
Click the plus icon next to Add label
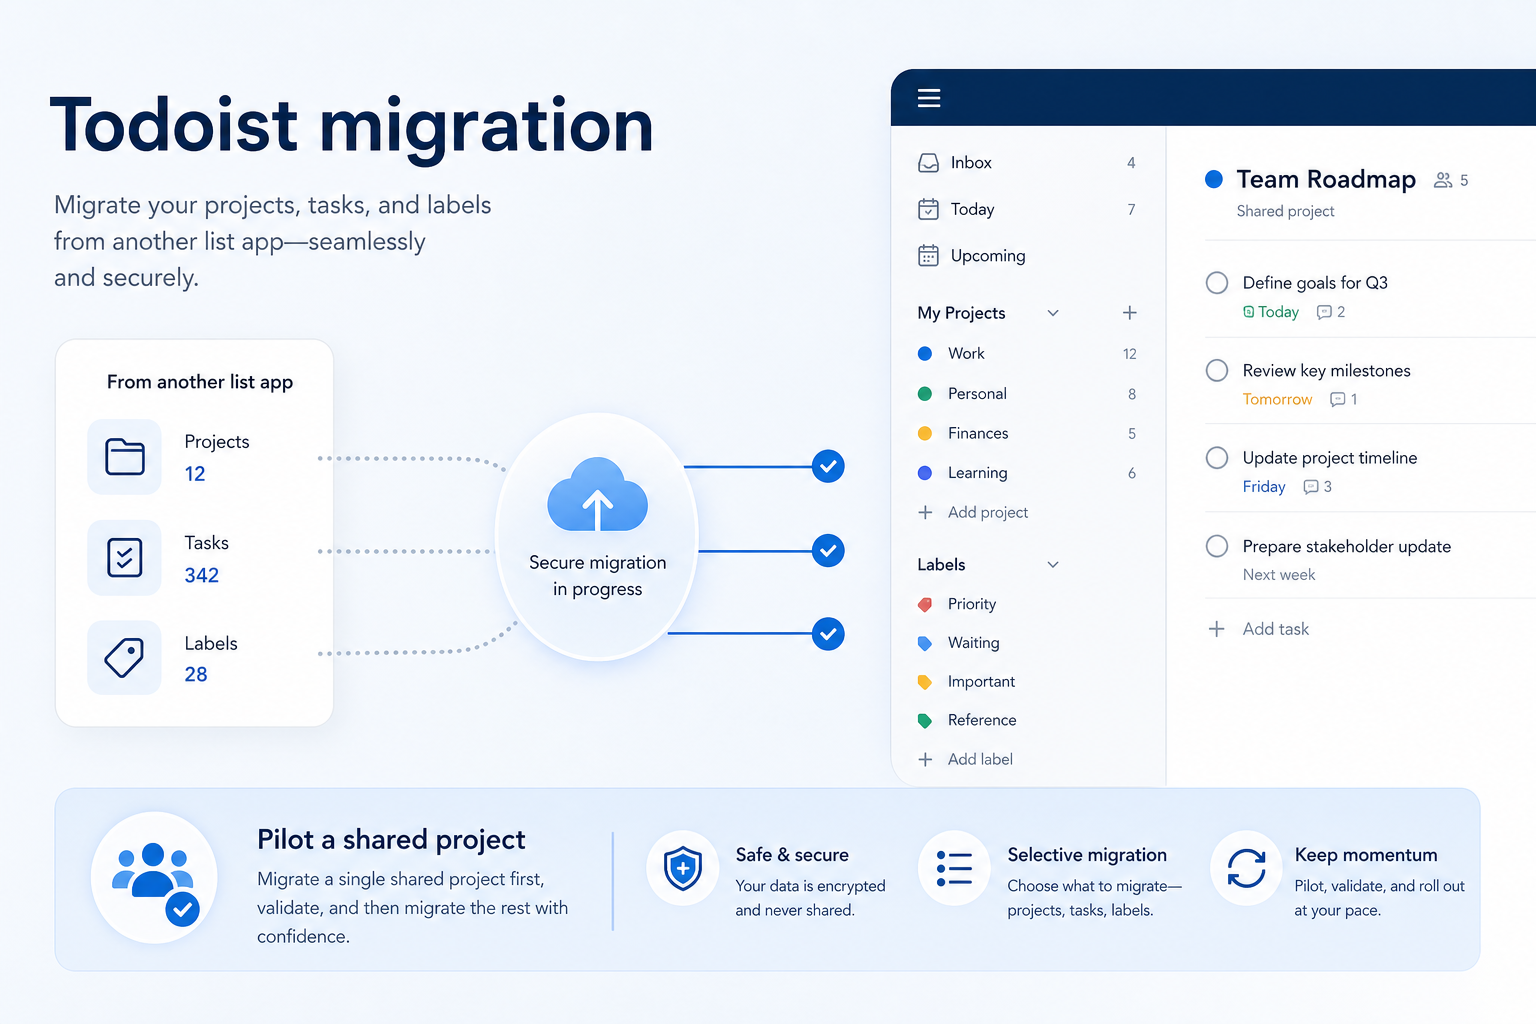coord(925,759)
